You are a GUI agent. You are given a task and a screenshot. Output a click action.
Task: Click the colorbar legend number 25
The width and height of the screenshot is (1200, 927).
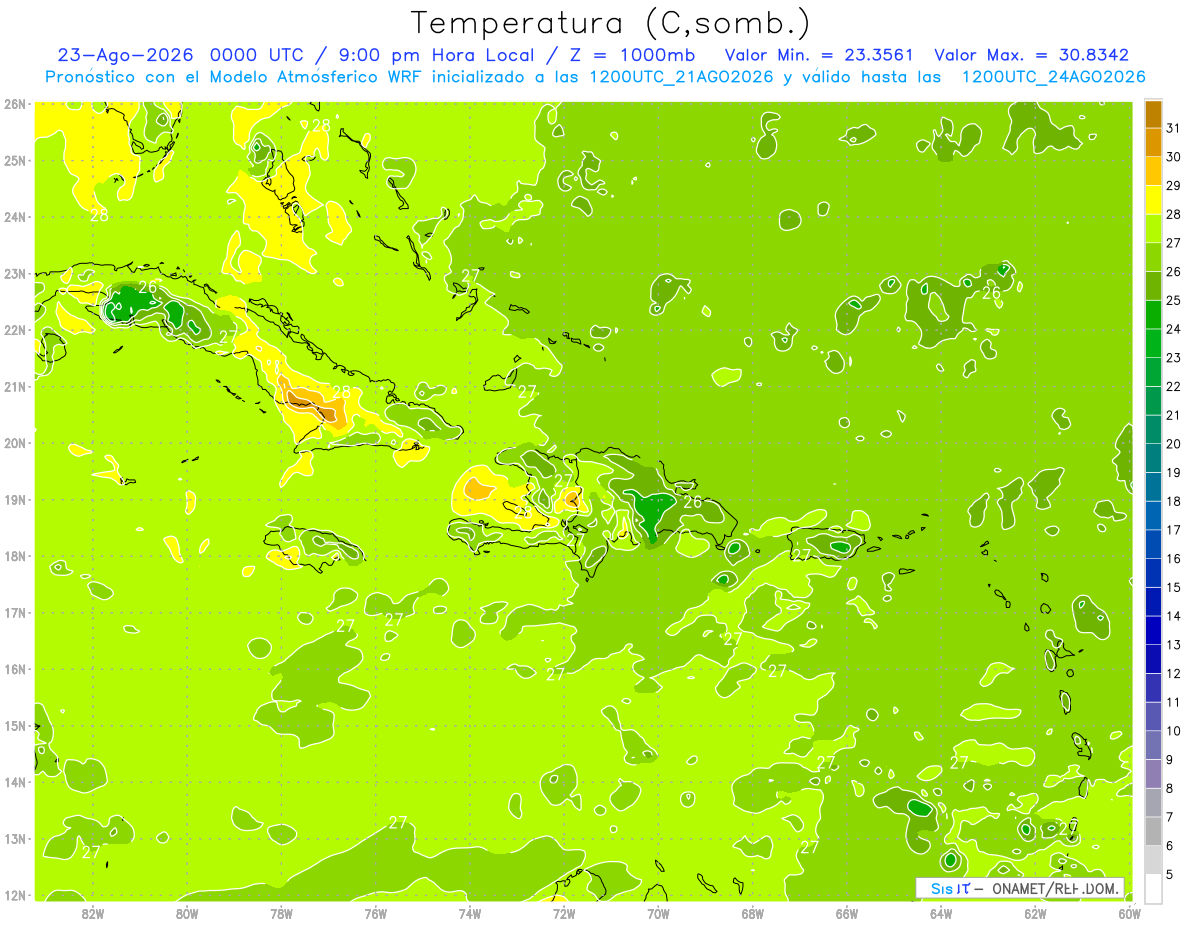[x=1173, y=300]
